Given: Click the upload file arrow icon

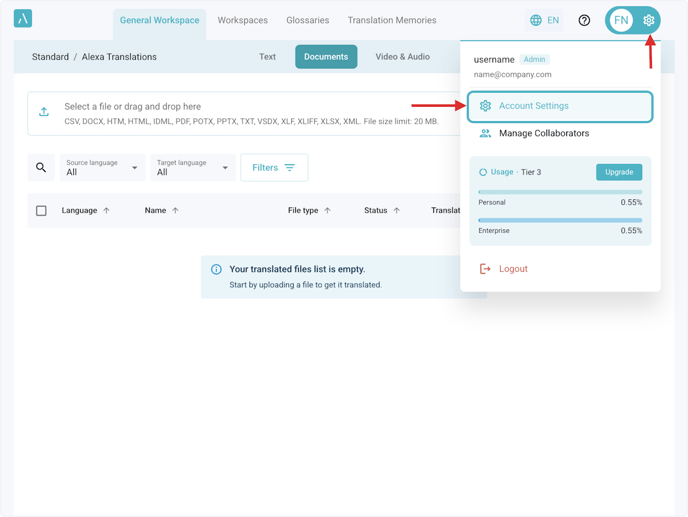Looking at the screenshot, I should (x=44, y=112).
